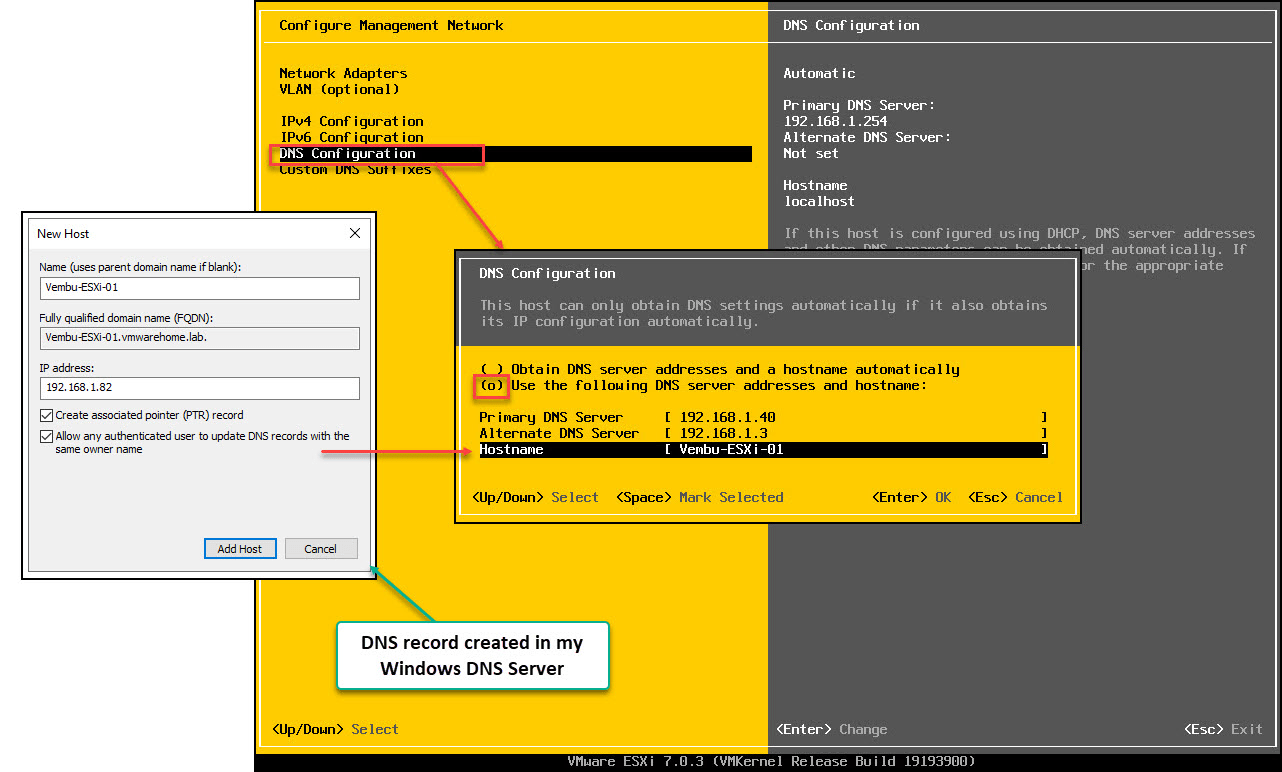The width and height of the screenshot is (1282, 772).
Task: Click the New Host dialog title
Action: pyautogui.click(x=63, y=233)
